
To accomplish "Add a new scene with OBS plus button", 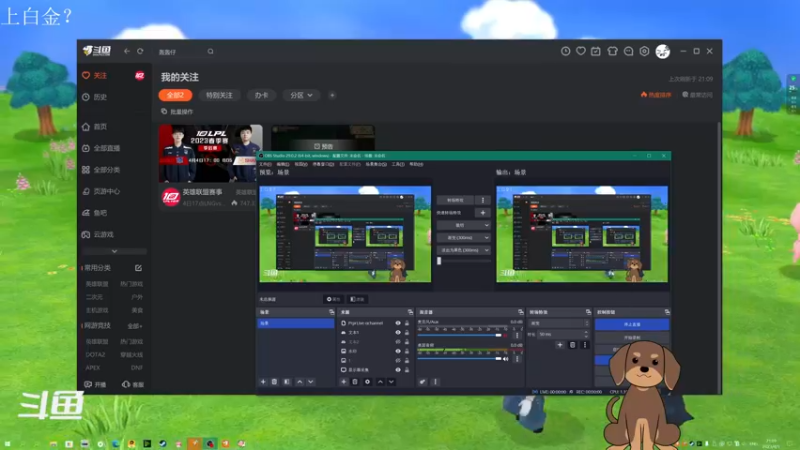I will (x=263, y=382).
